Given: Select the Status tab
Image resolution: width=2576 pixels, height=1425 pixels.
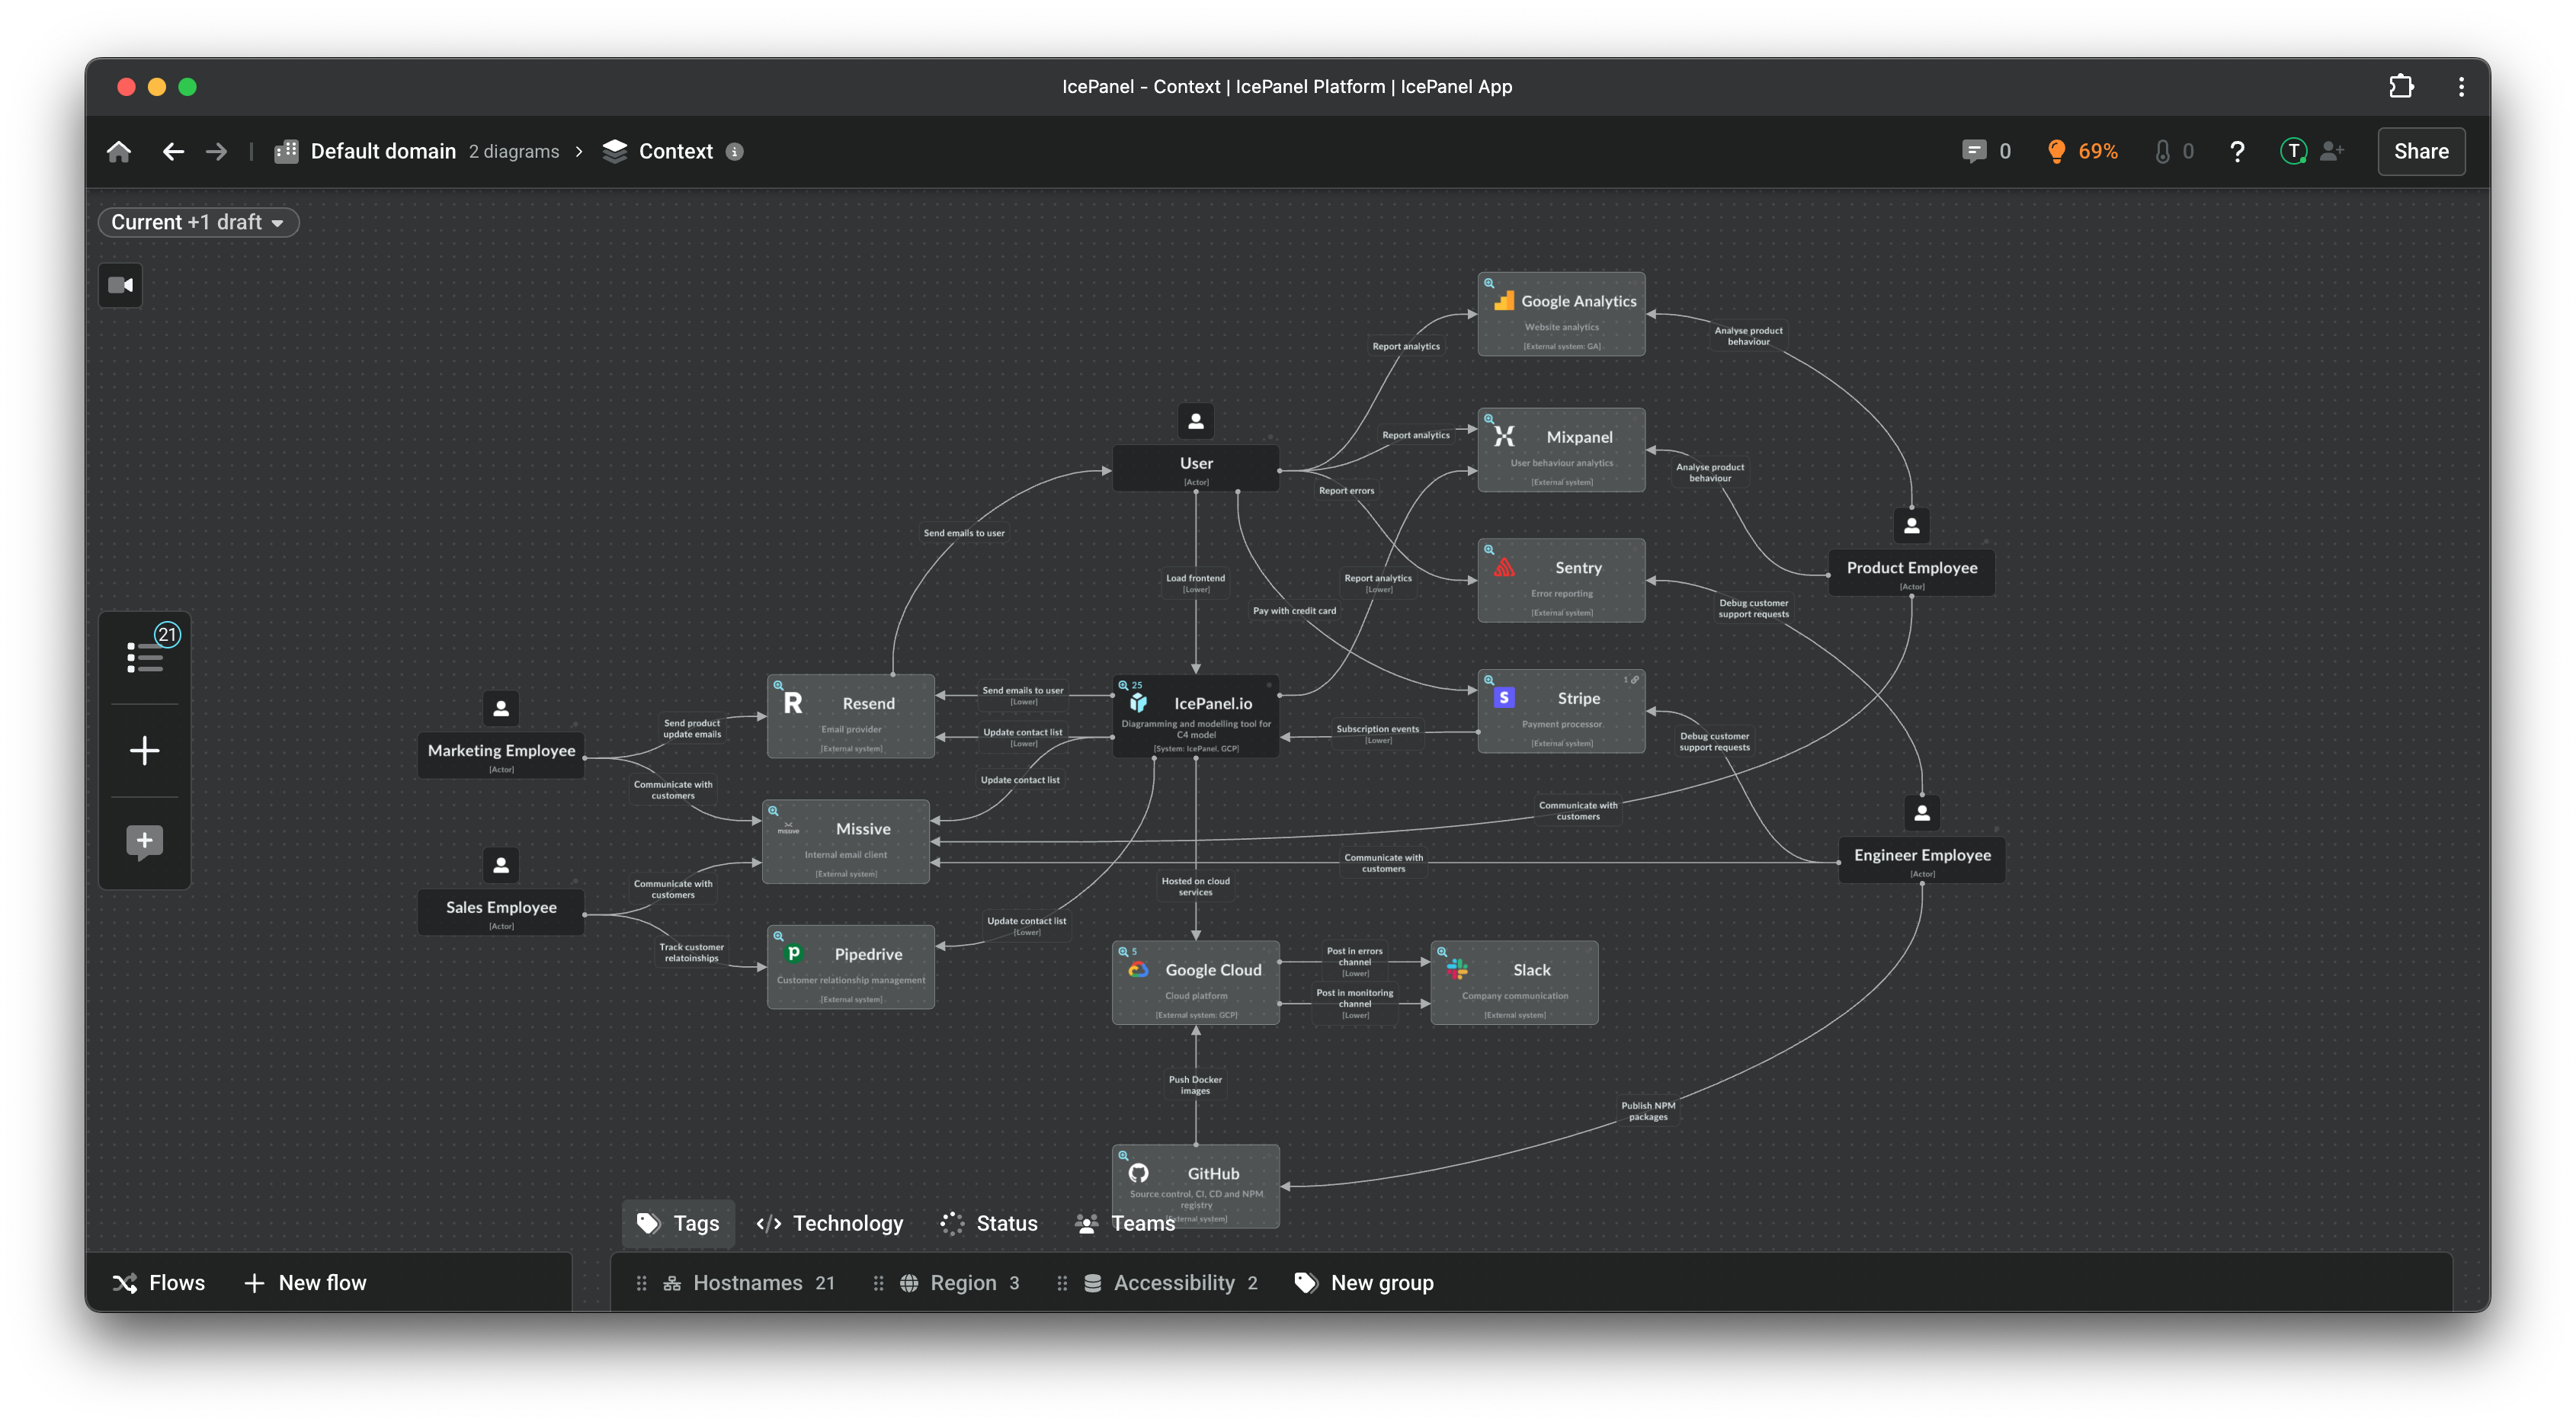Looking at the screenshot, I should point(989,1223).
